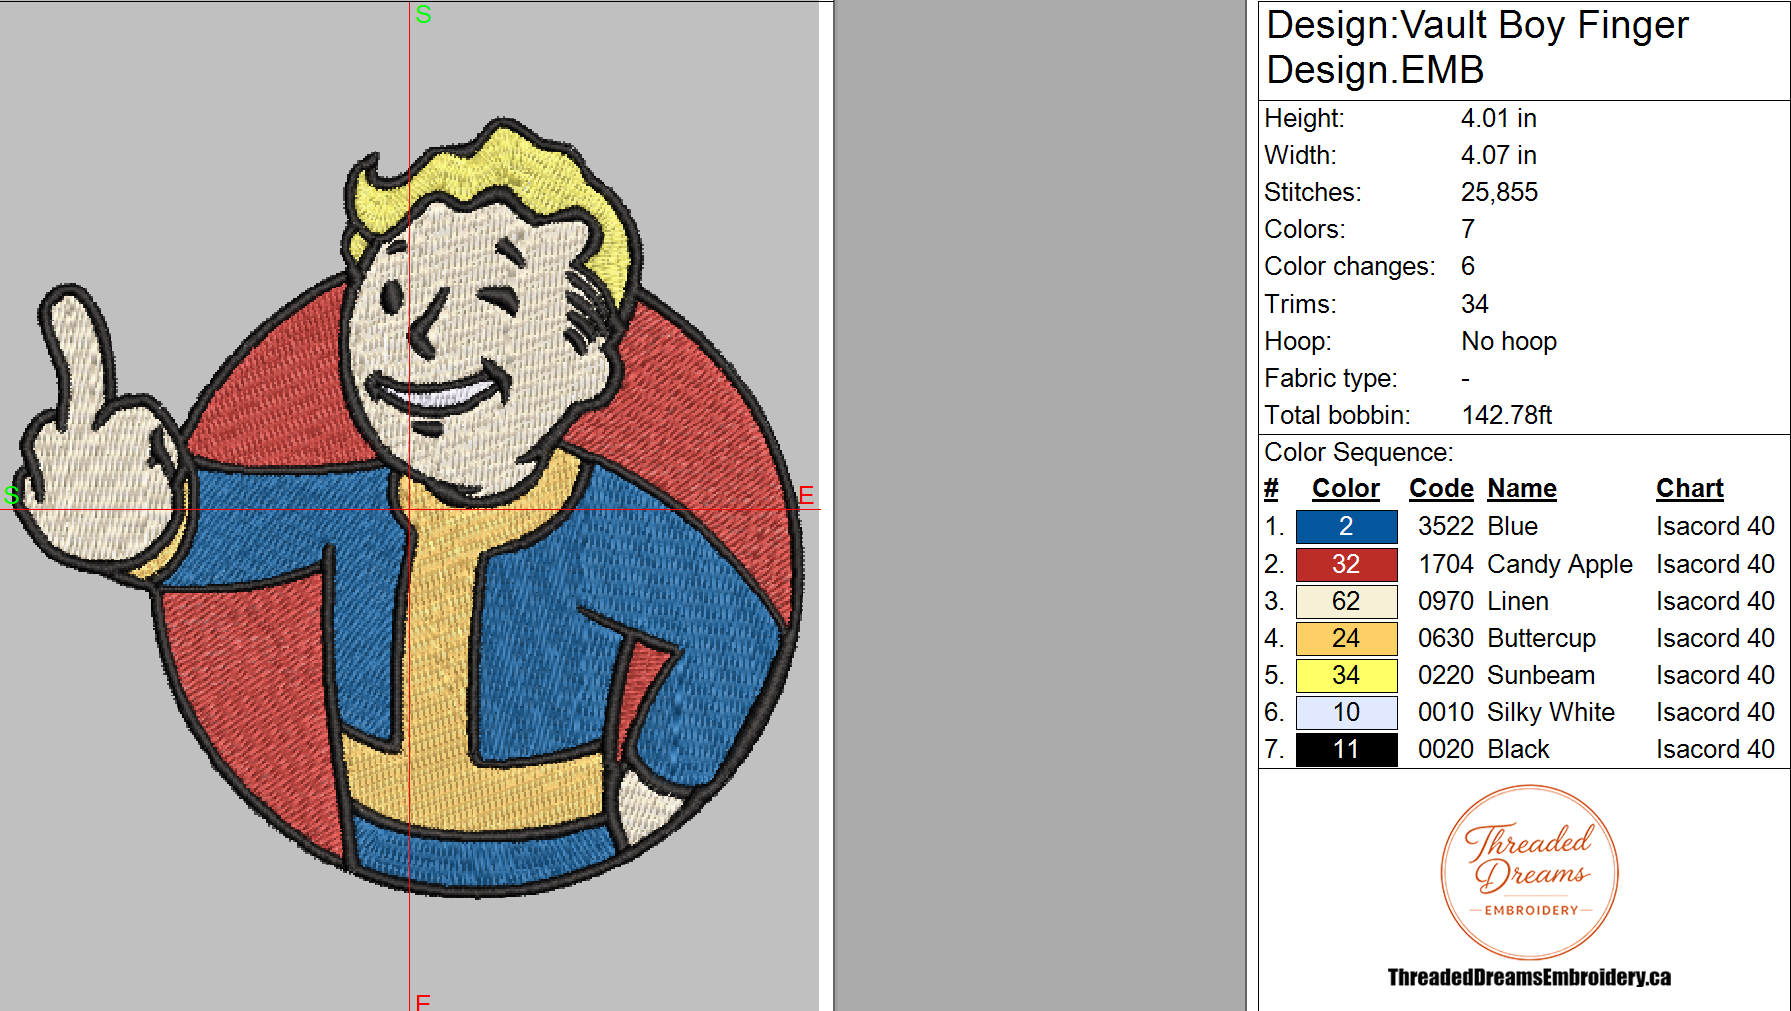The image size is (1791, 1011).
Task: Click the Buttercup swatch numbered 24
Action: [1346, 638]
